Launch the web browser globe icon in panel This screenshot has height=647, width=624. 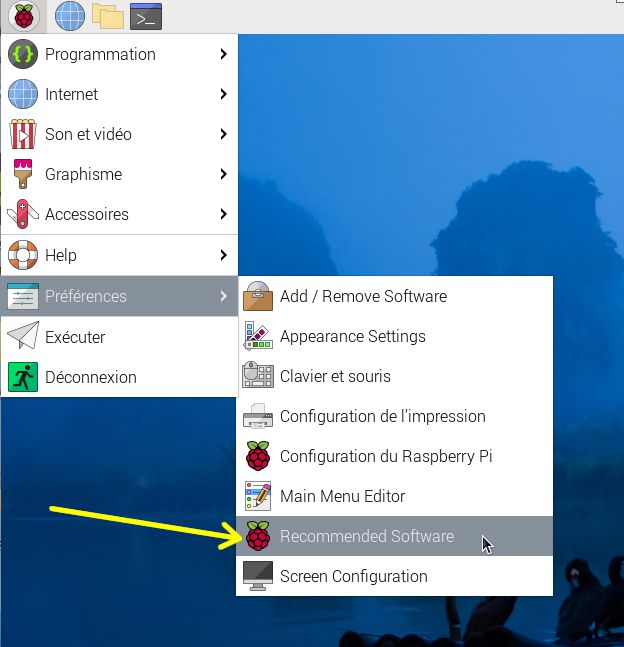pos(70,16)
